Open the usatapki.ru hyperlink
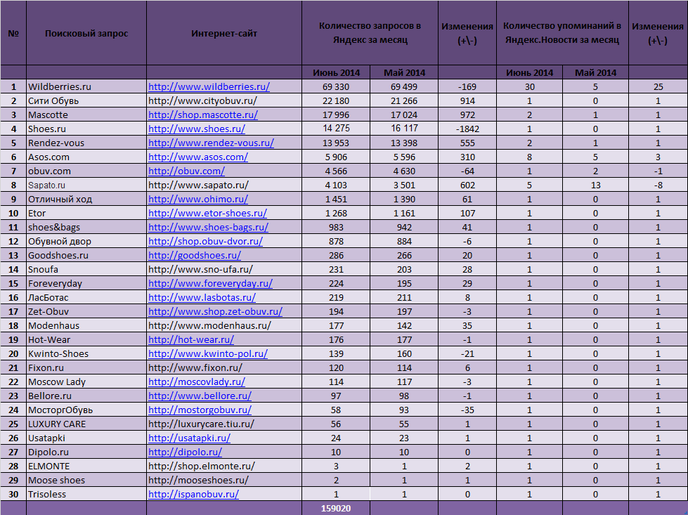688x515 pixels. tap(189, 437)
